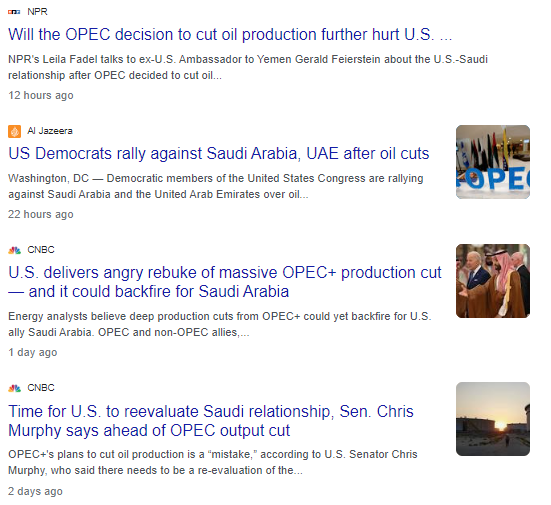Image resolution: width=551 pixels, height=505 pixels.
Task: Click the CNBC peacock icon above rebuke article
Action: click(14, 250)
